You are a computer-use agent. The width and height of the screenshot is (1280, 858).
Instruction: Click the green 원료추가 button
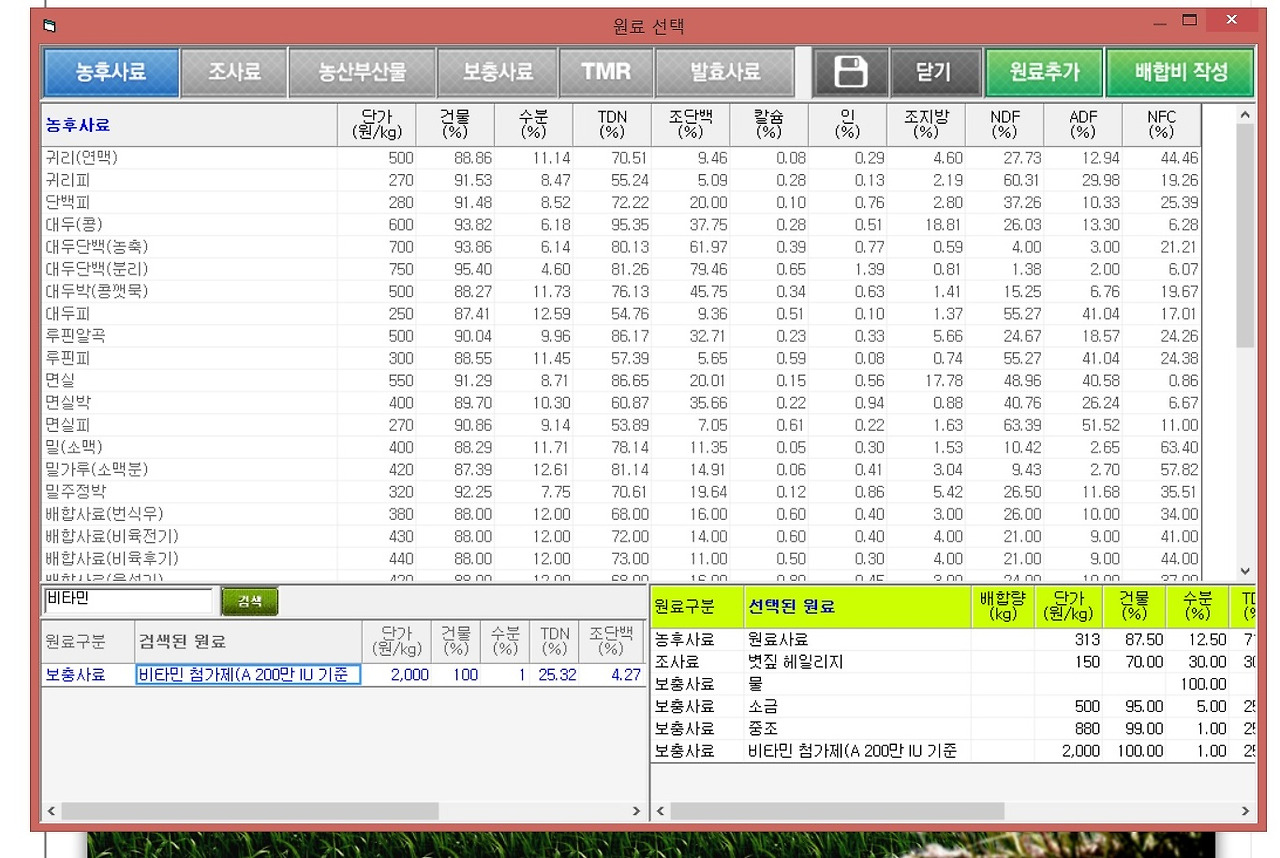pos(1044,72)
